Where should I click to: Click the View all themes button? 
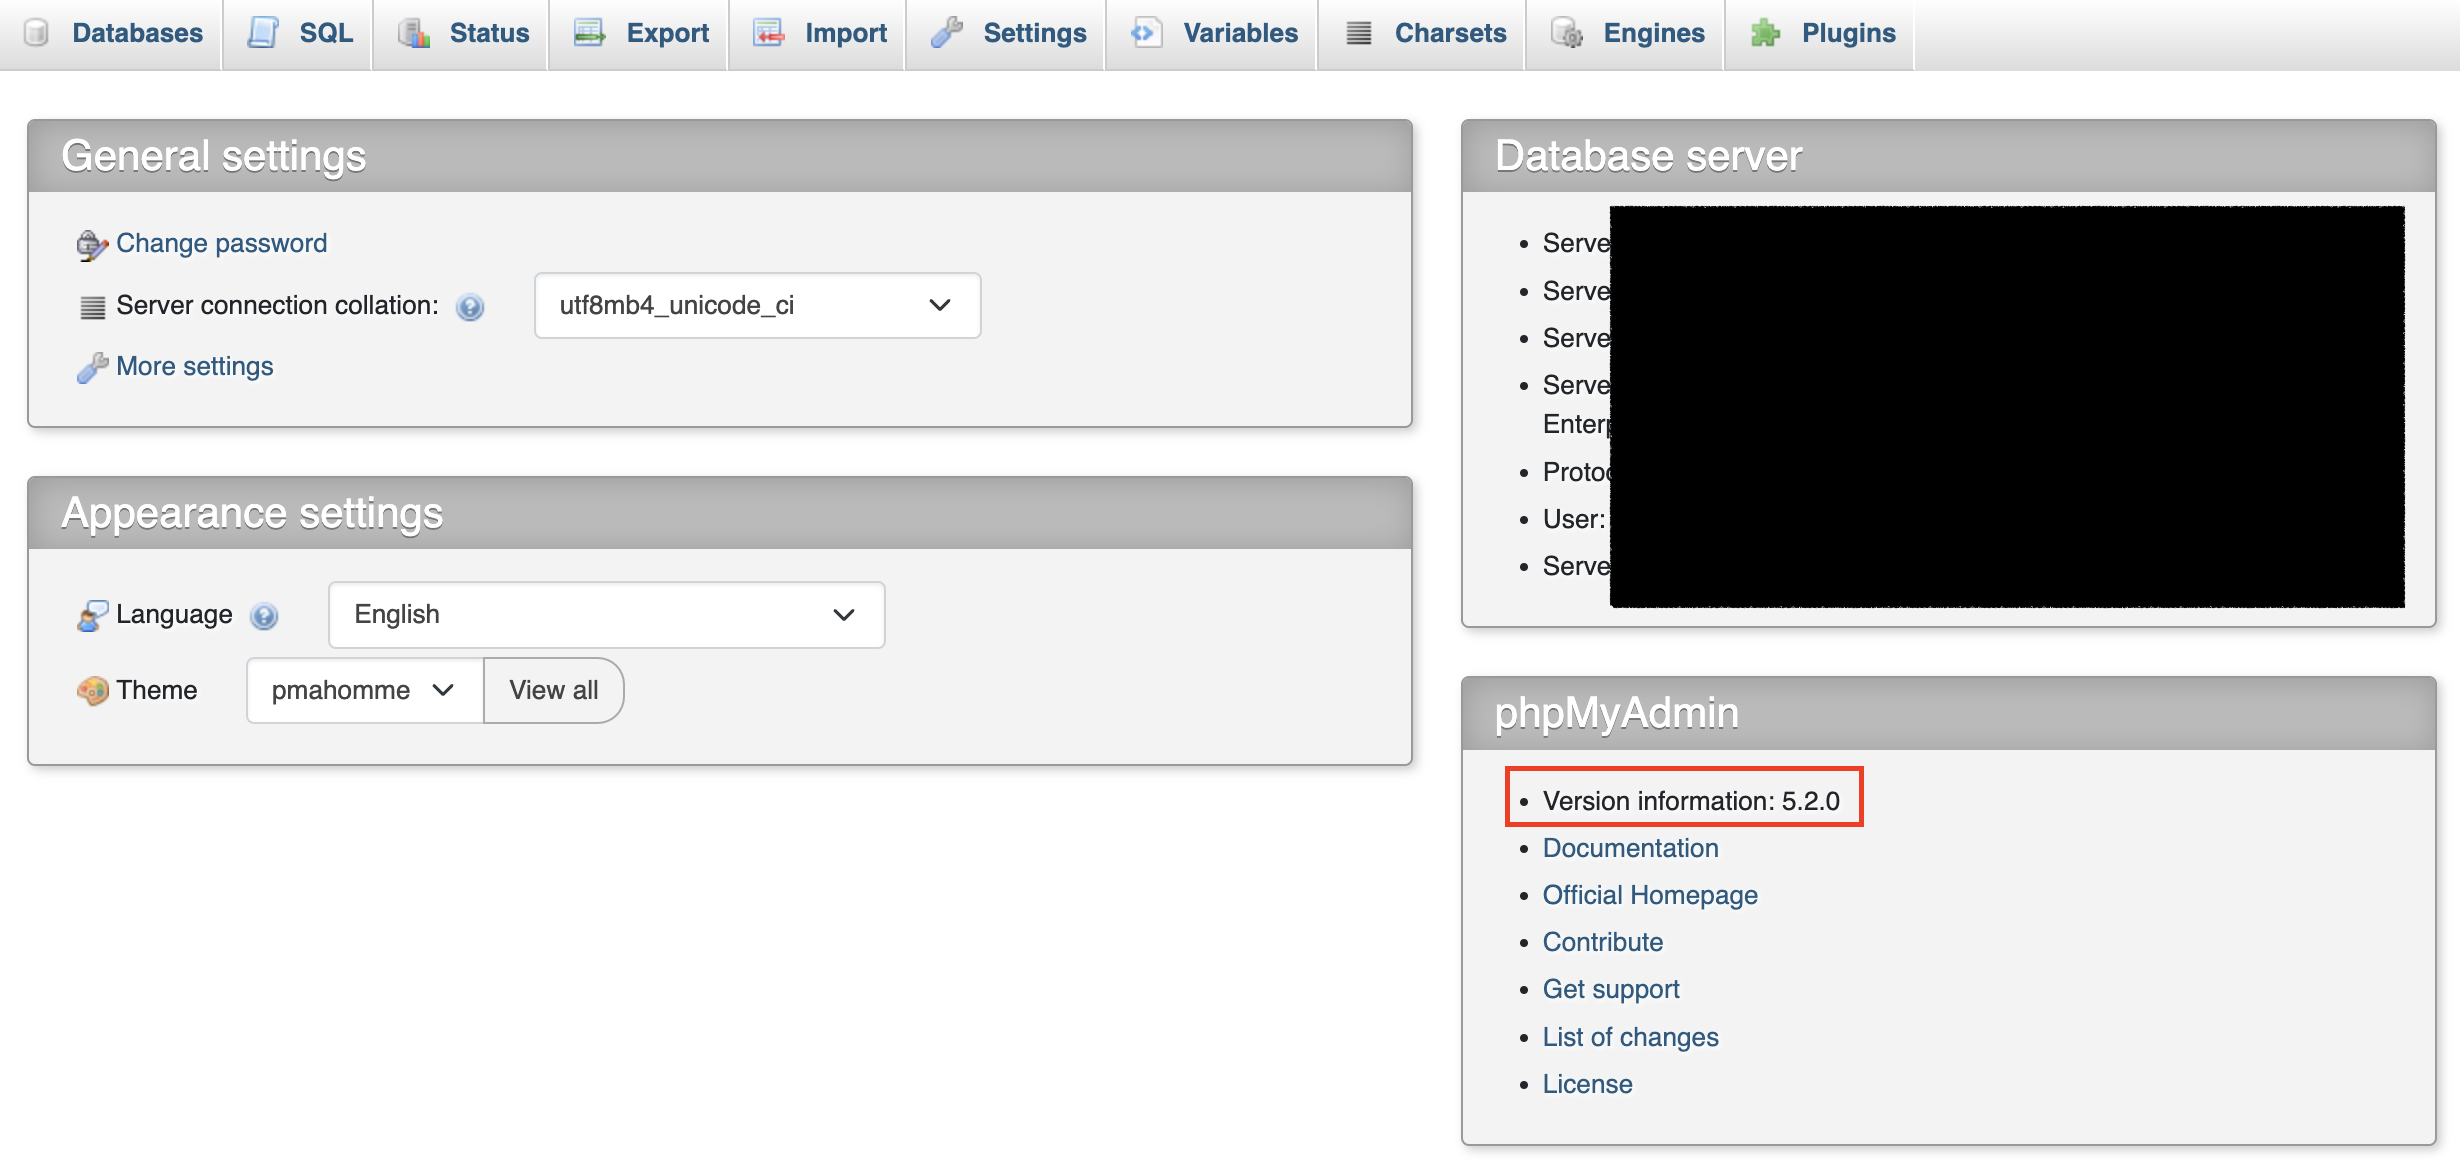[553, 690]
